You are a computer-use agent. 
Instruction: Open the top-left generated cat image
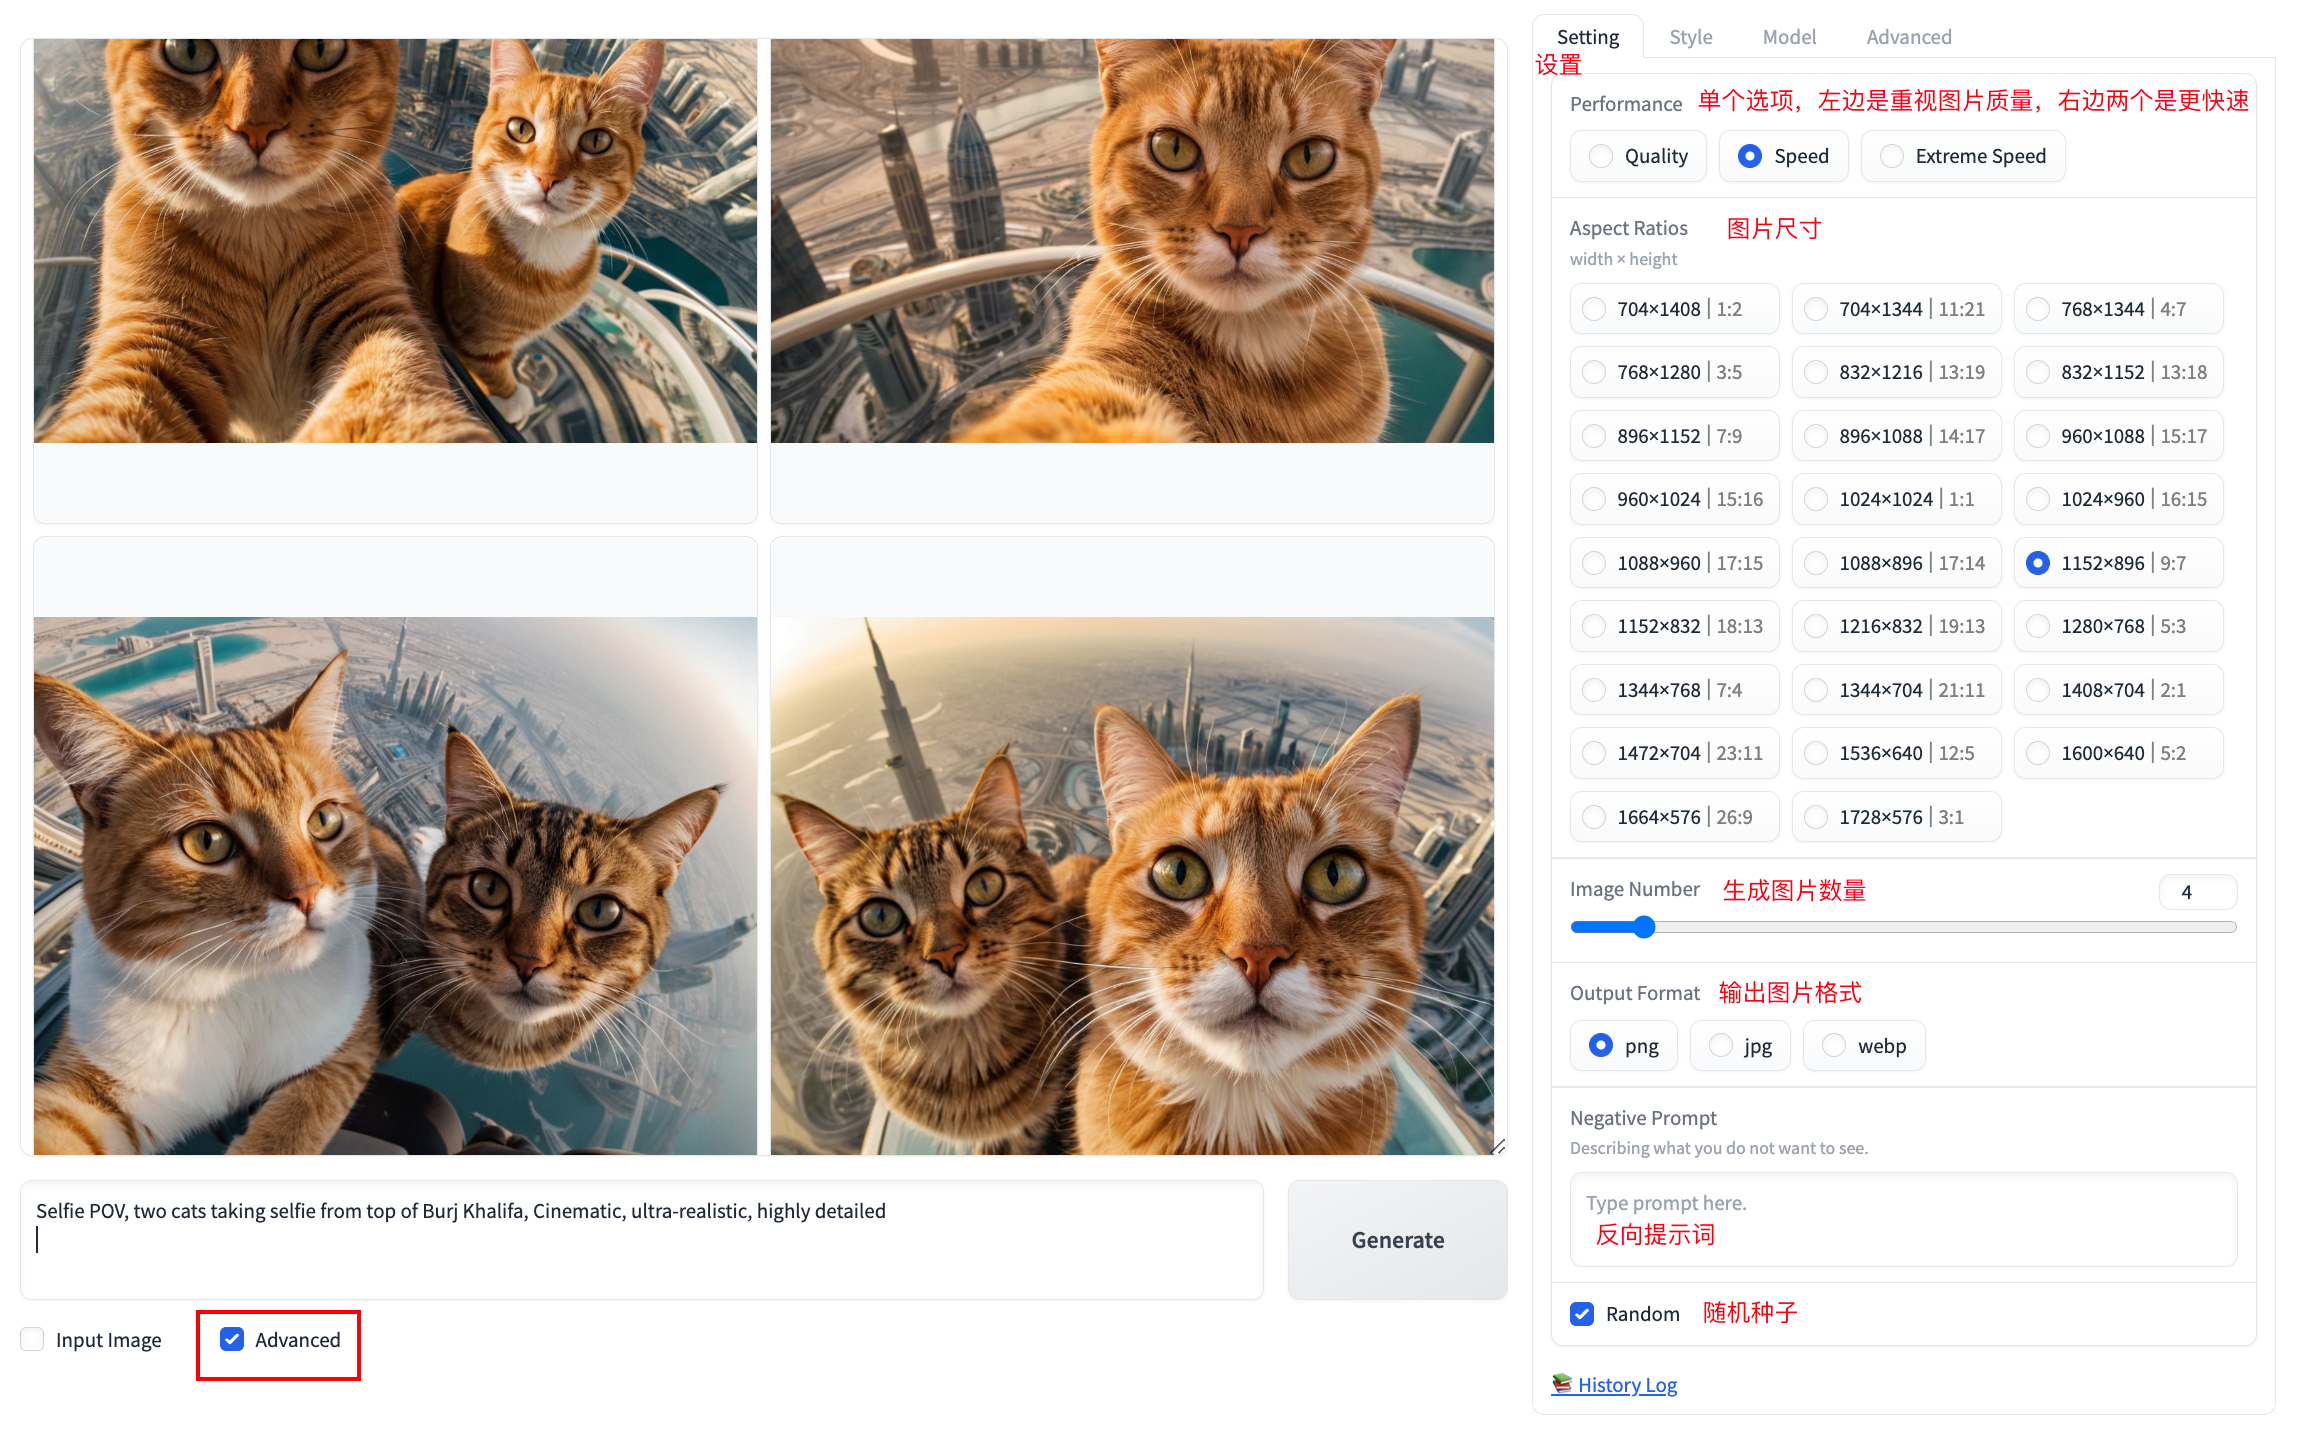tap(395, 241)
